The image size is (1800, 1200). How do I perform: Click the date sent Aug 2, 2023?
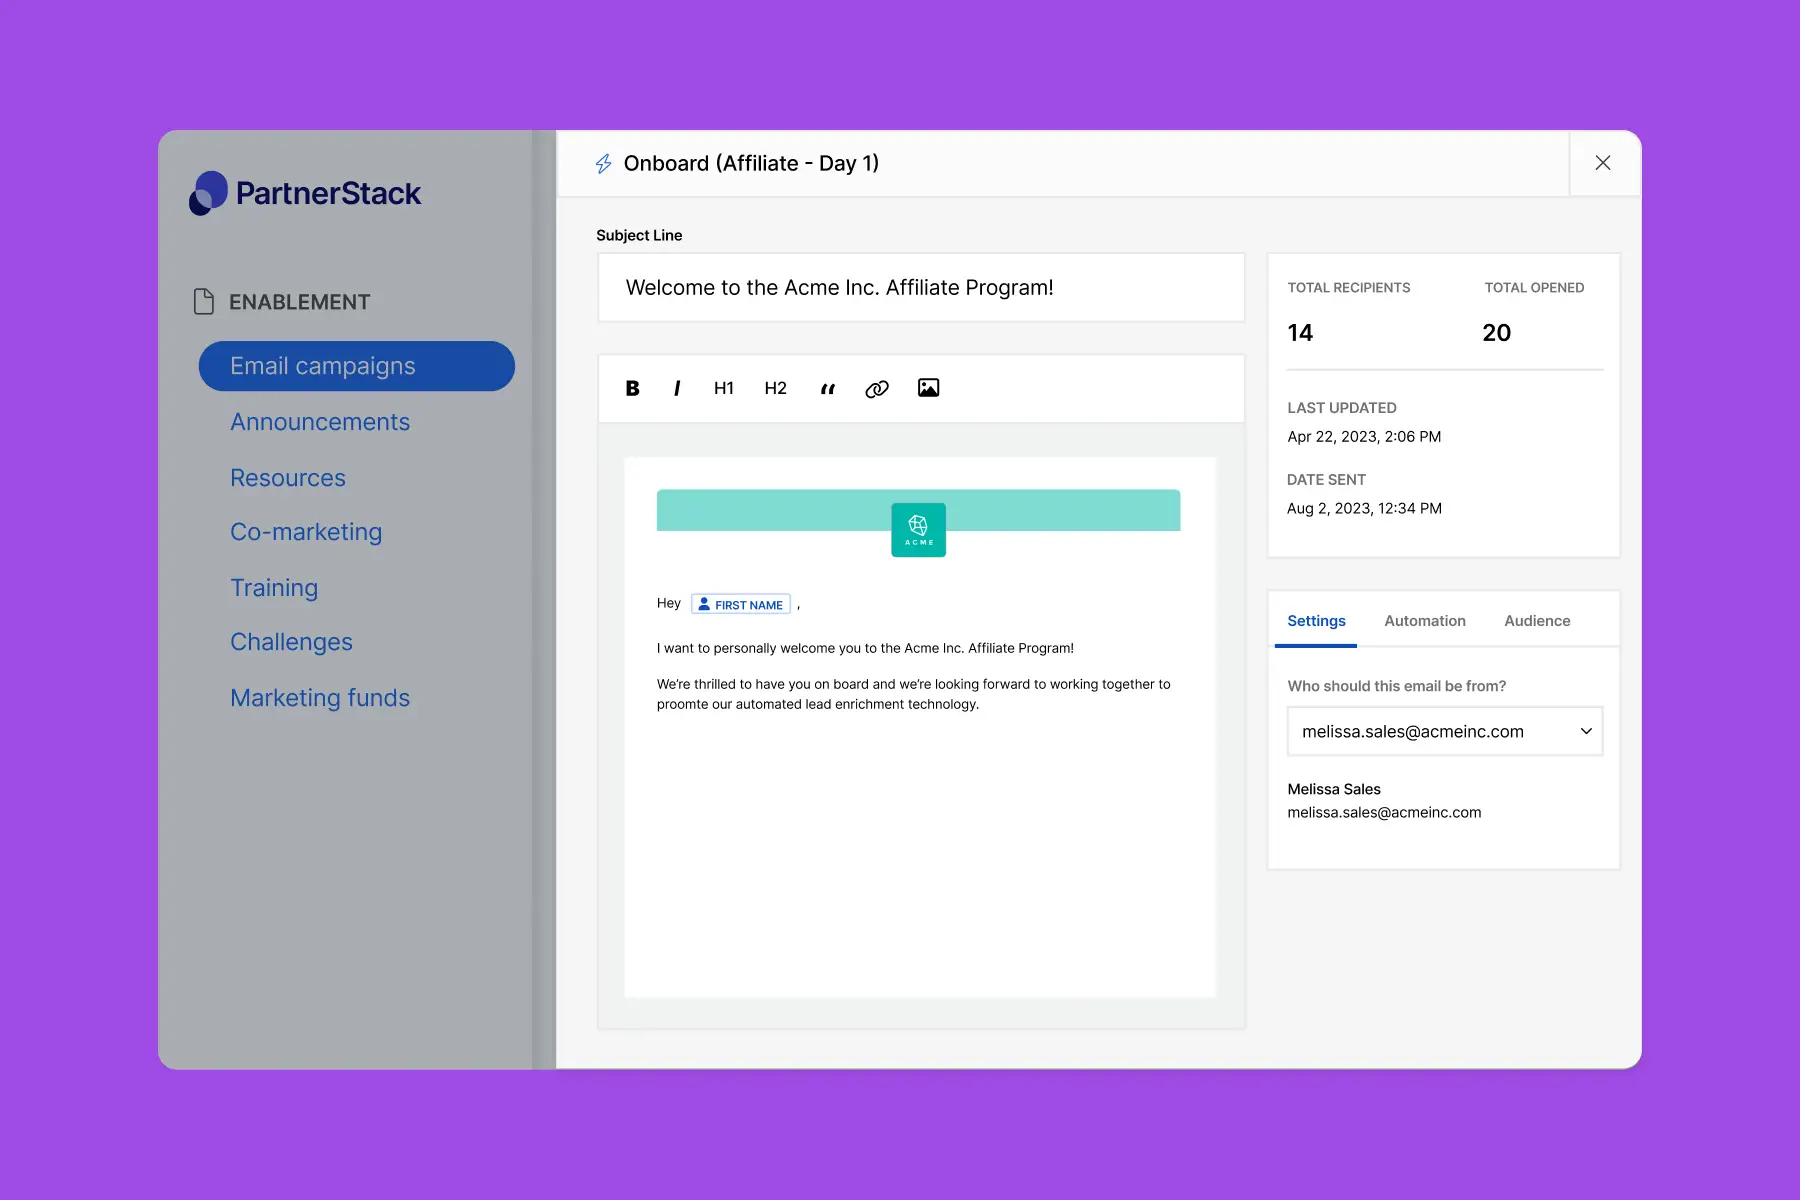coord(1364,509)
